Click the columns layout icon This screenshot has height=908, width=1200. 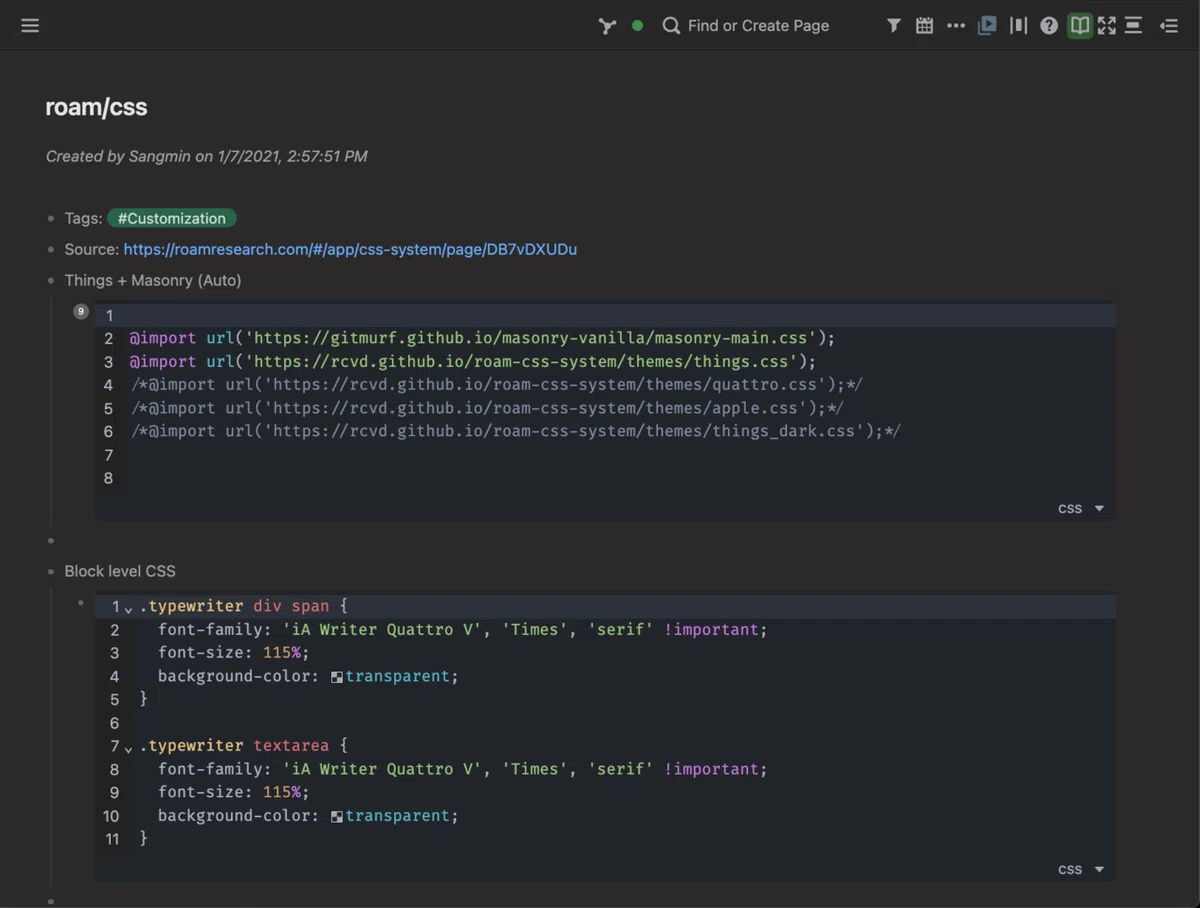(x=1018, y=26)
